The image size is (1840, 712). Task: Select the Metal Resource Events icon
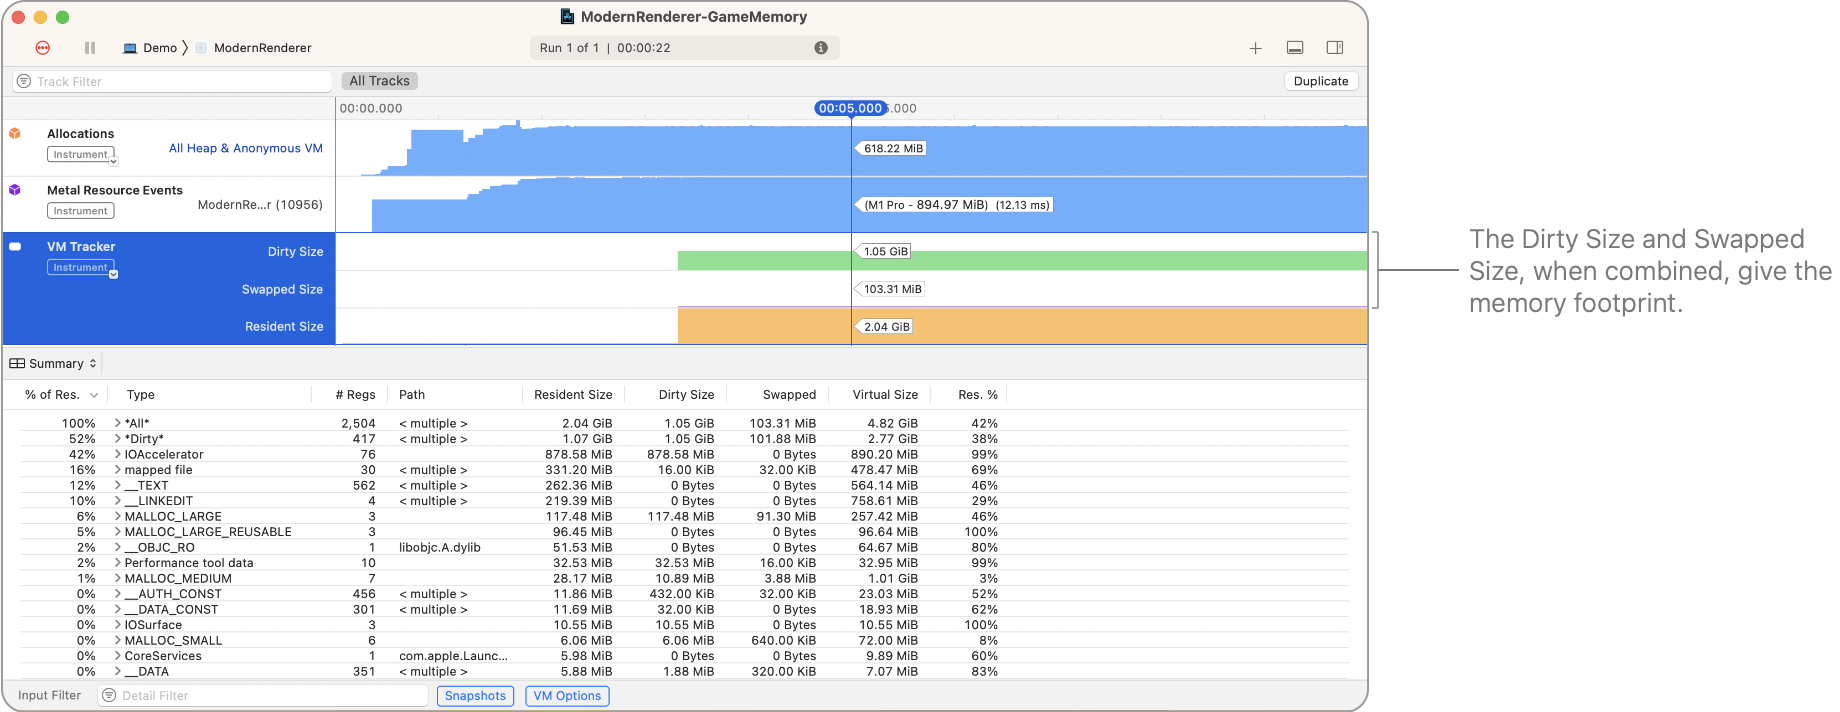point(15,190)
